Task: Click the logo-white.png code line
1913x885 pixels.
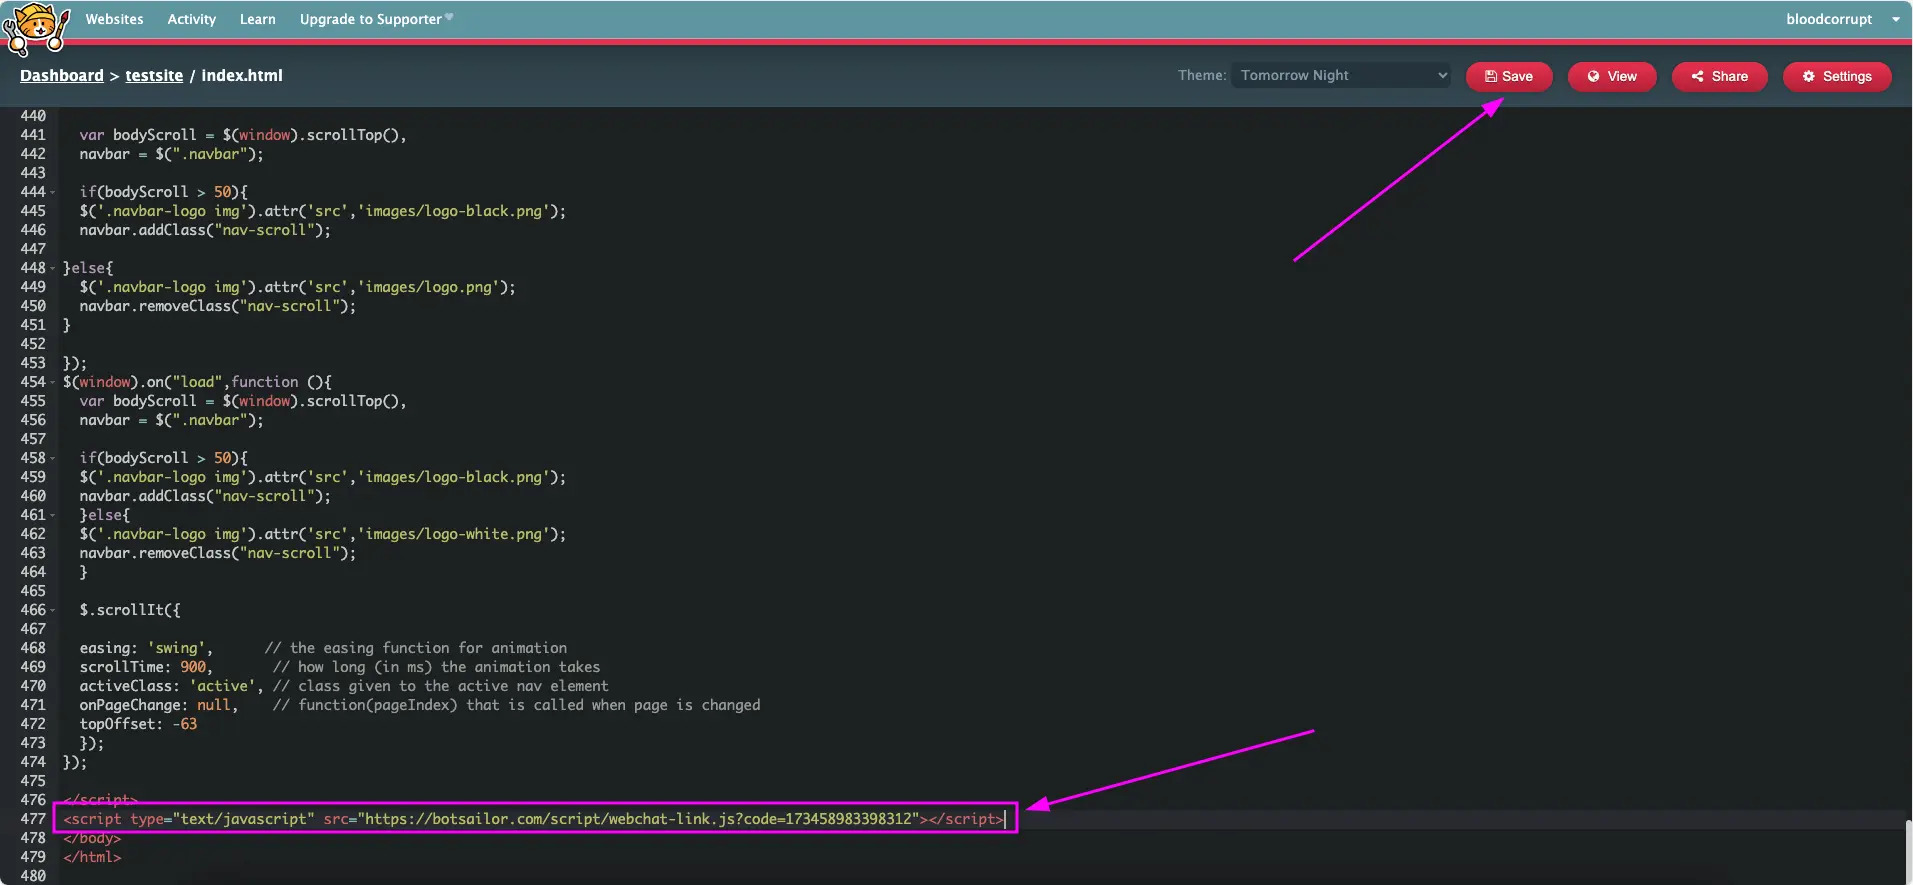Action: pyautogui.click(x=322, y=534)
